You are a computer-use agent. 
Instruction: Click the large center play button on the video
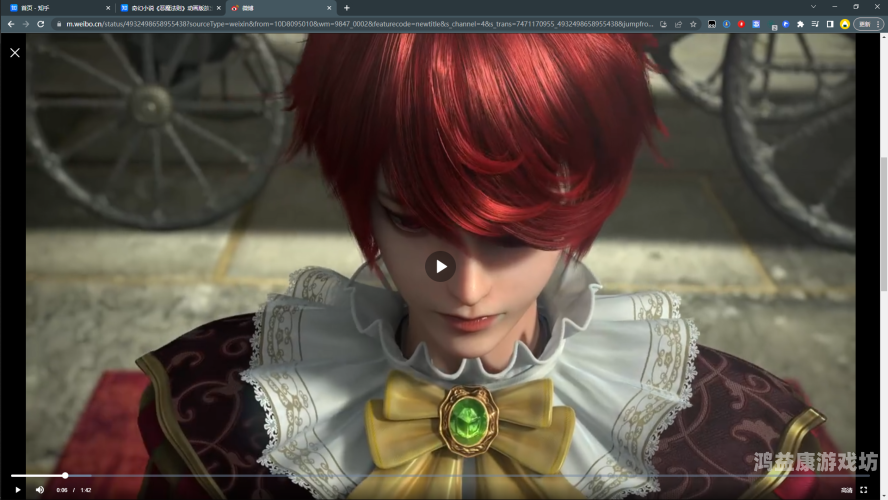[440, 266]
